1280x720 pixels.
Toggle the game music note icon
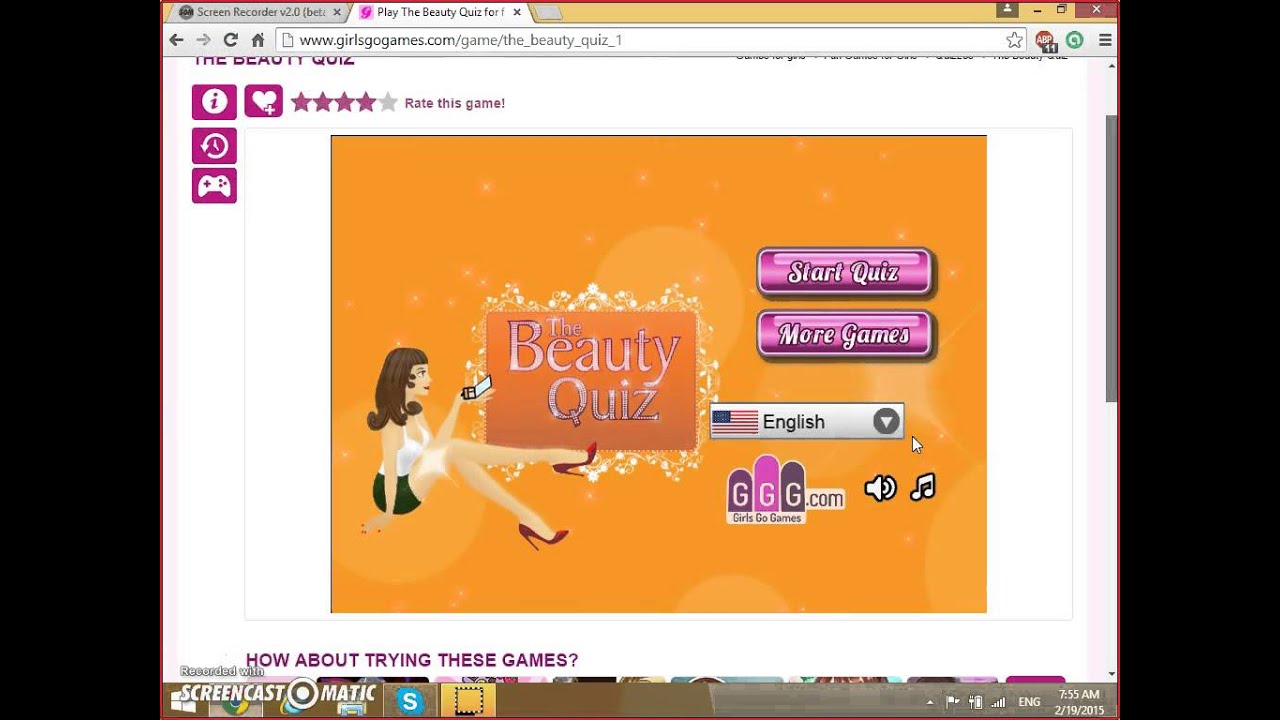[x=922, y=487]
